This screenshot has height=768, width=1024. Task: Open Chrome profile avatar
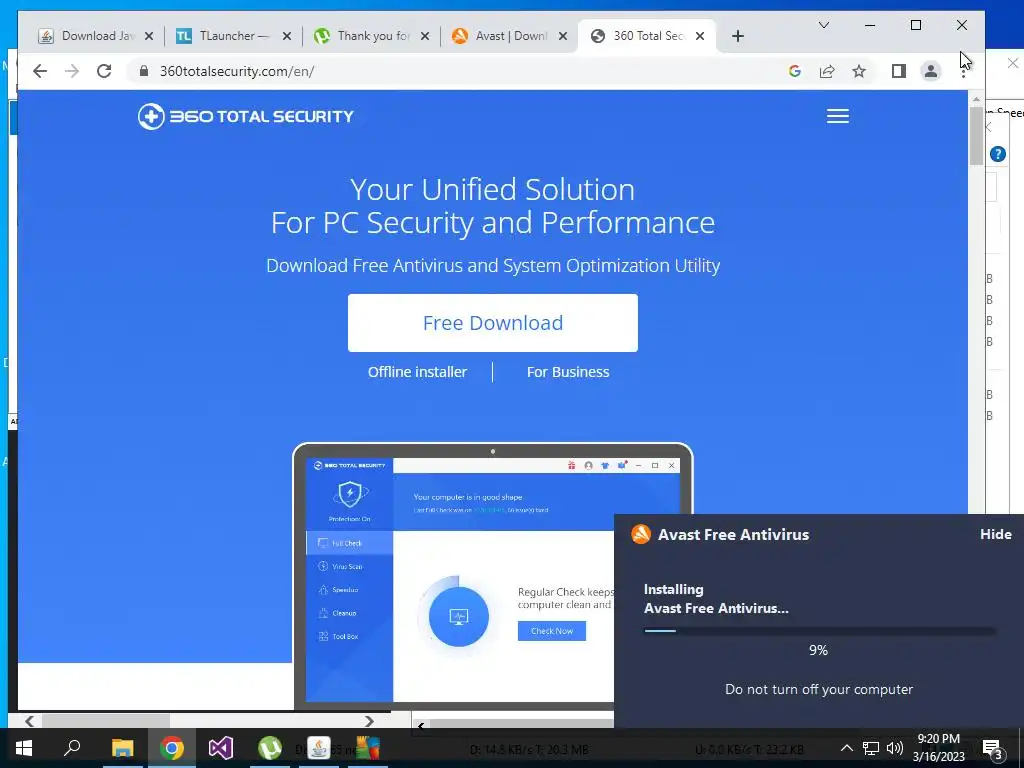931,71
